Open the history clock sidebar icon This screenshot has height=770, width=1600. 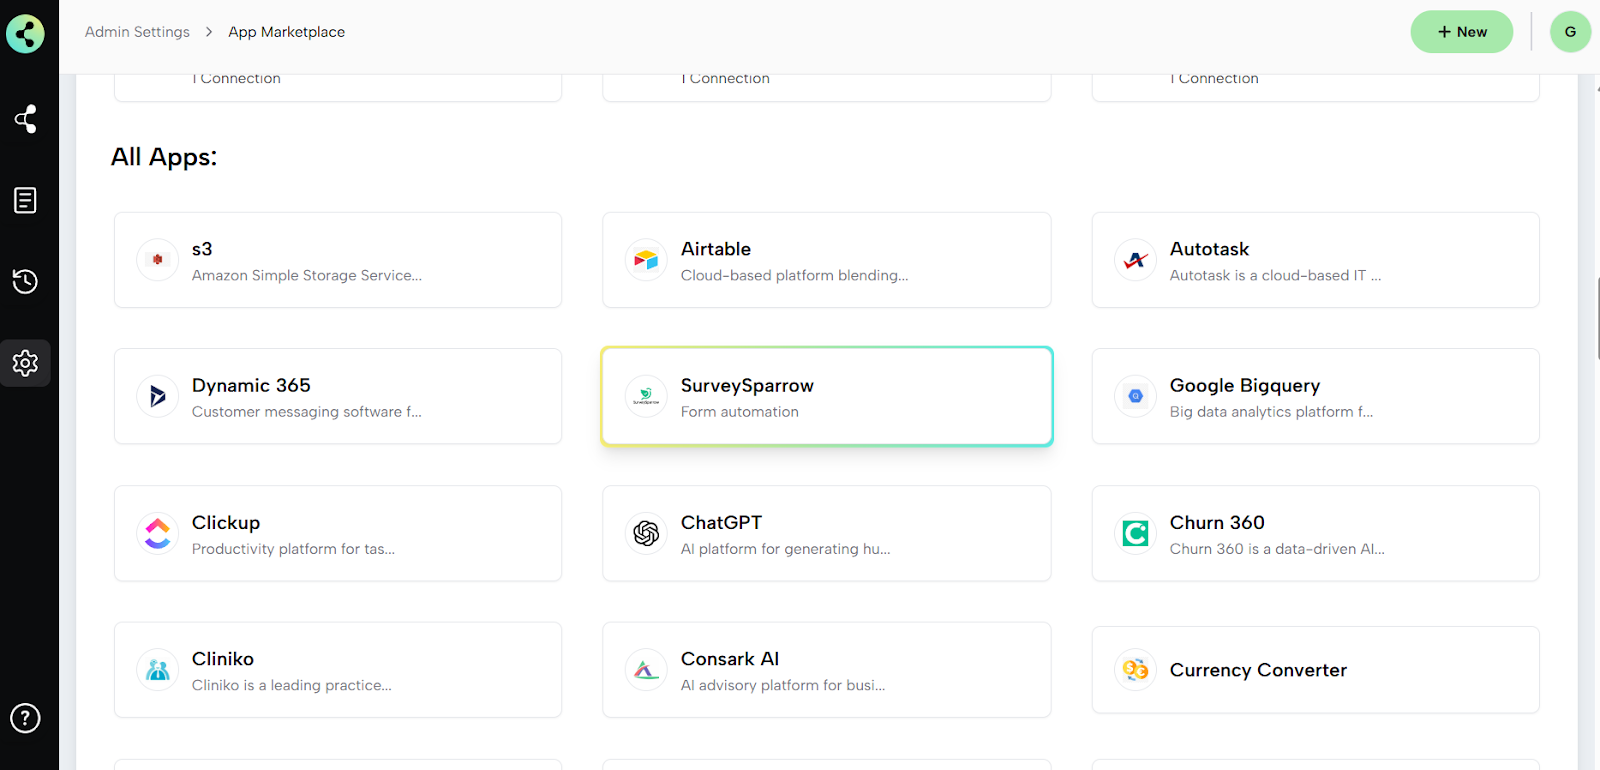coord(25,282)
